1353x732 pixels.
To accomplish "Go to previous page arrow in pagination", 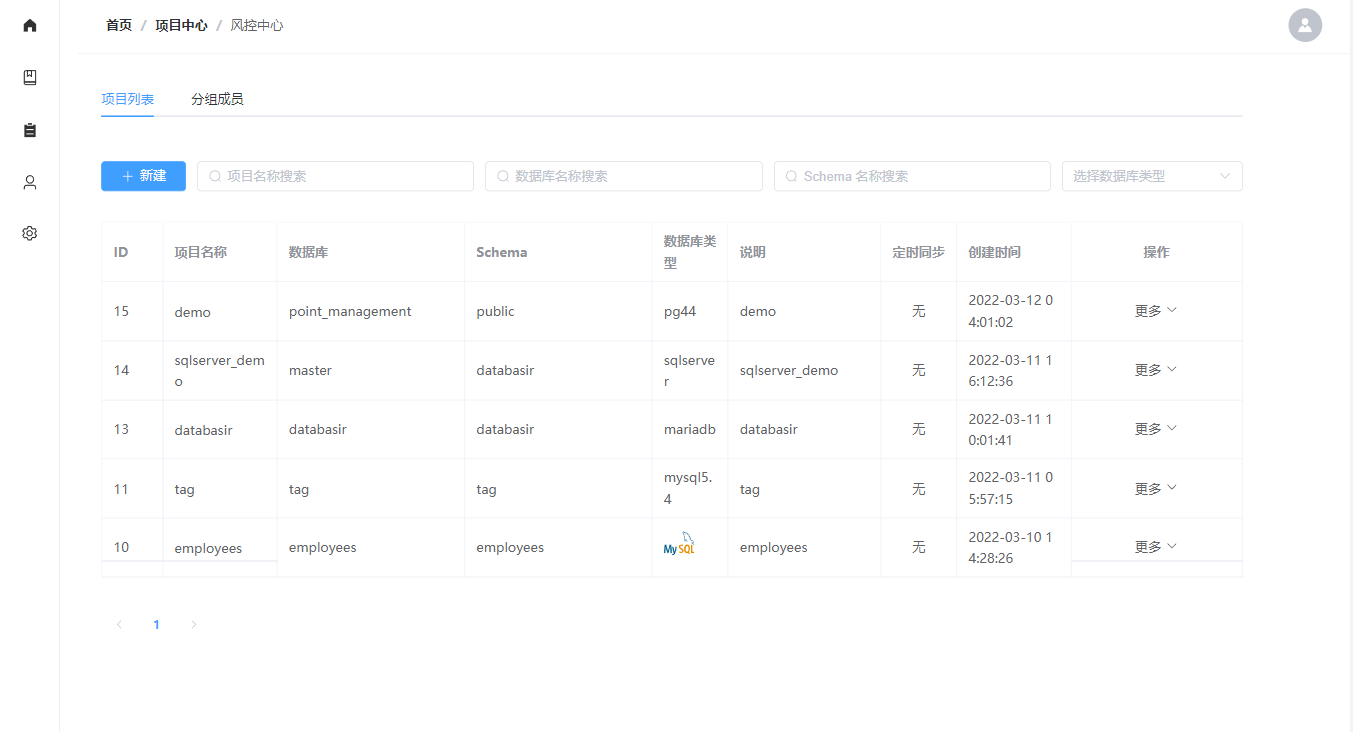I will (x=119, y=625).
